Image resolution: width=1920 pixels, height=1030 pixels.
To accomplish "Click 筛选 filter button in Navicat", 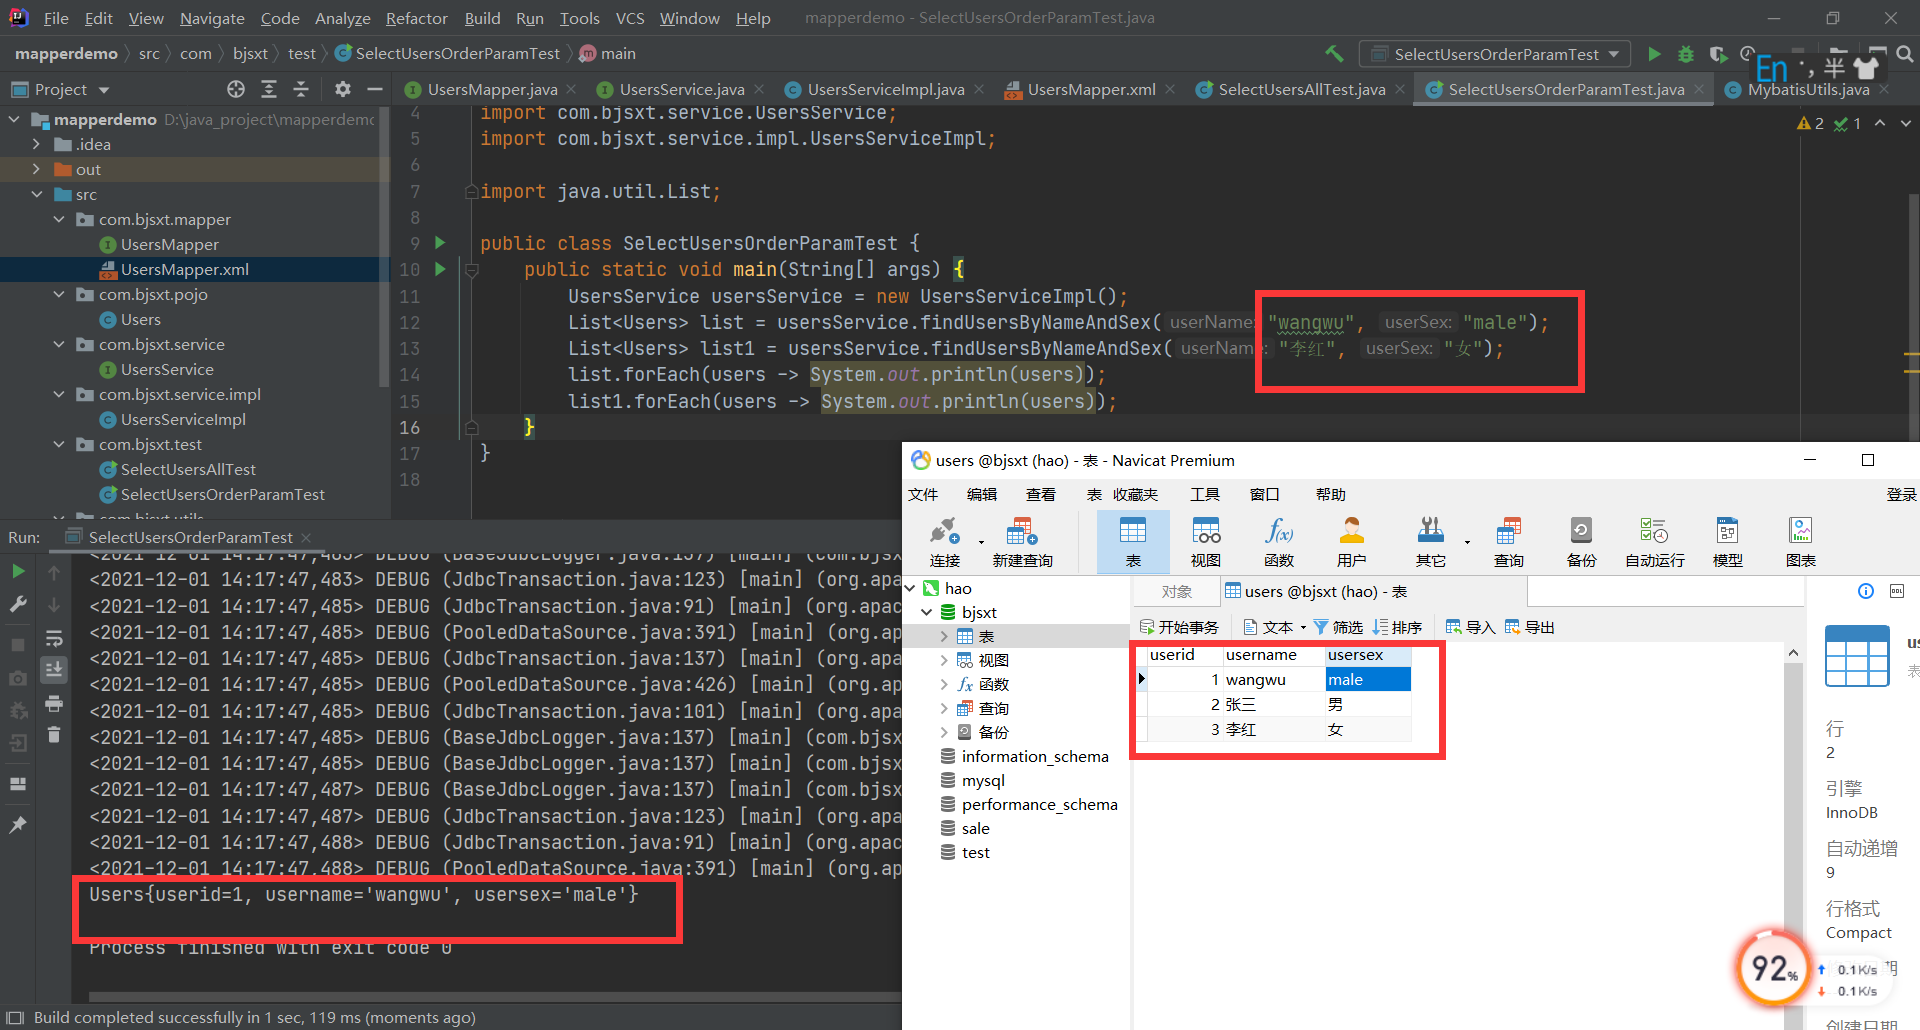I will point(1338,627).
